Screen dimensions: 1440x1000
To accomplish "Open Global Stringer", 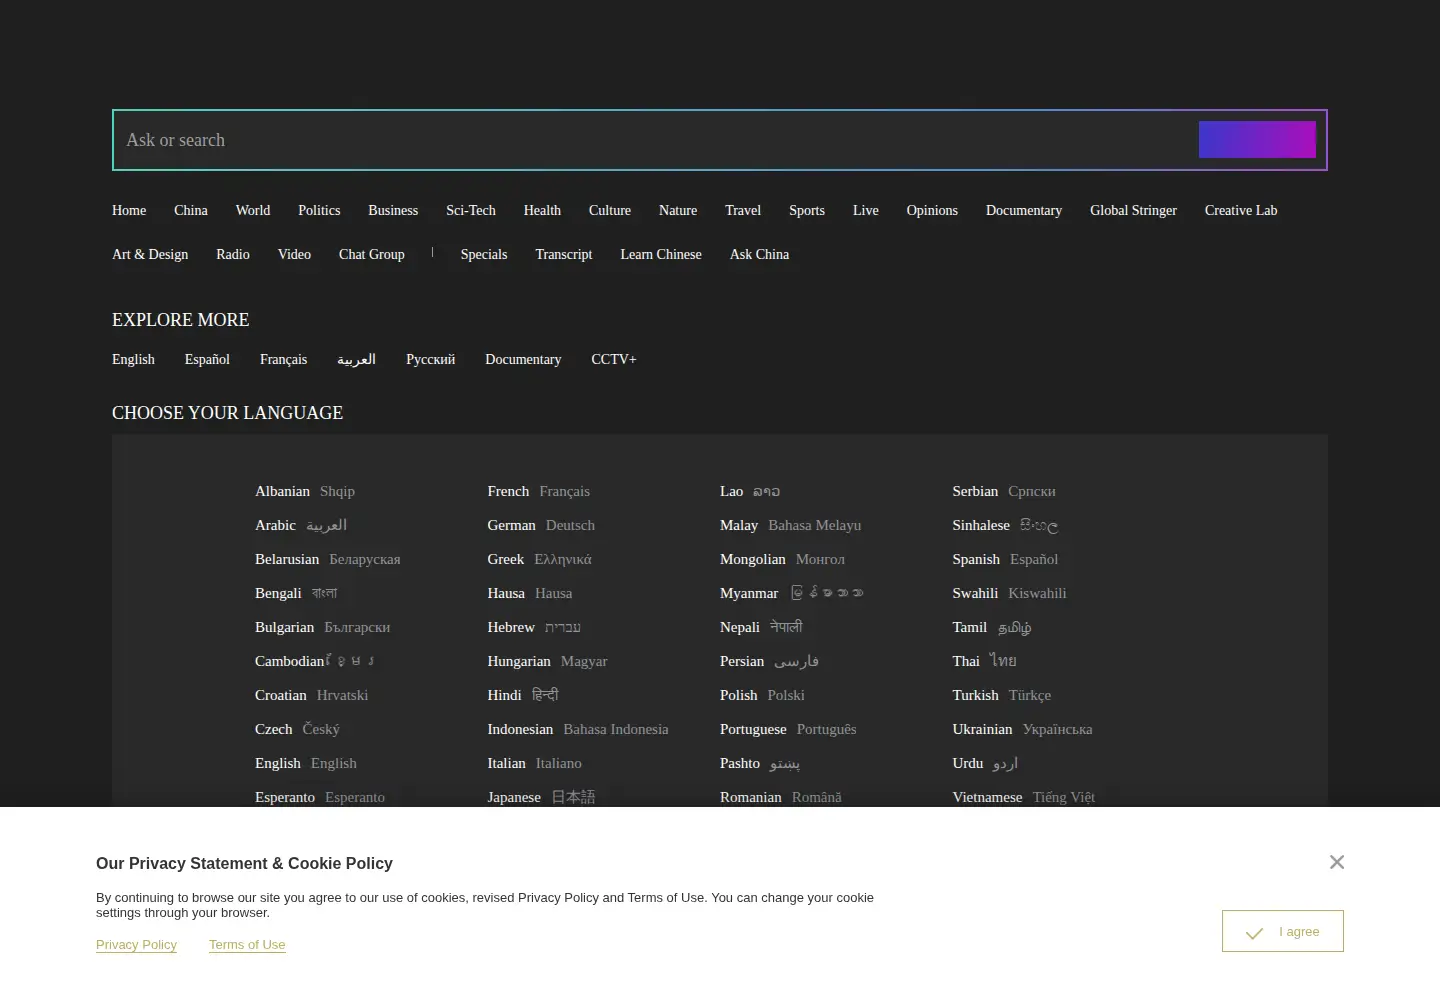I will coord(1133,210).
